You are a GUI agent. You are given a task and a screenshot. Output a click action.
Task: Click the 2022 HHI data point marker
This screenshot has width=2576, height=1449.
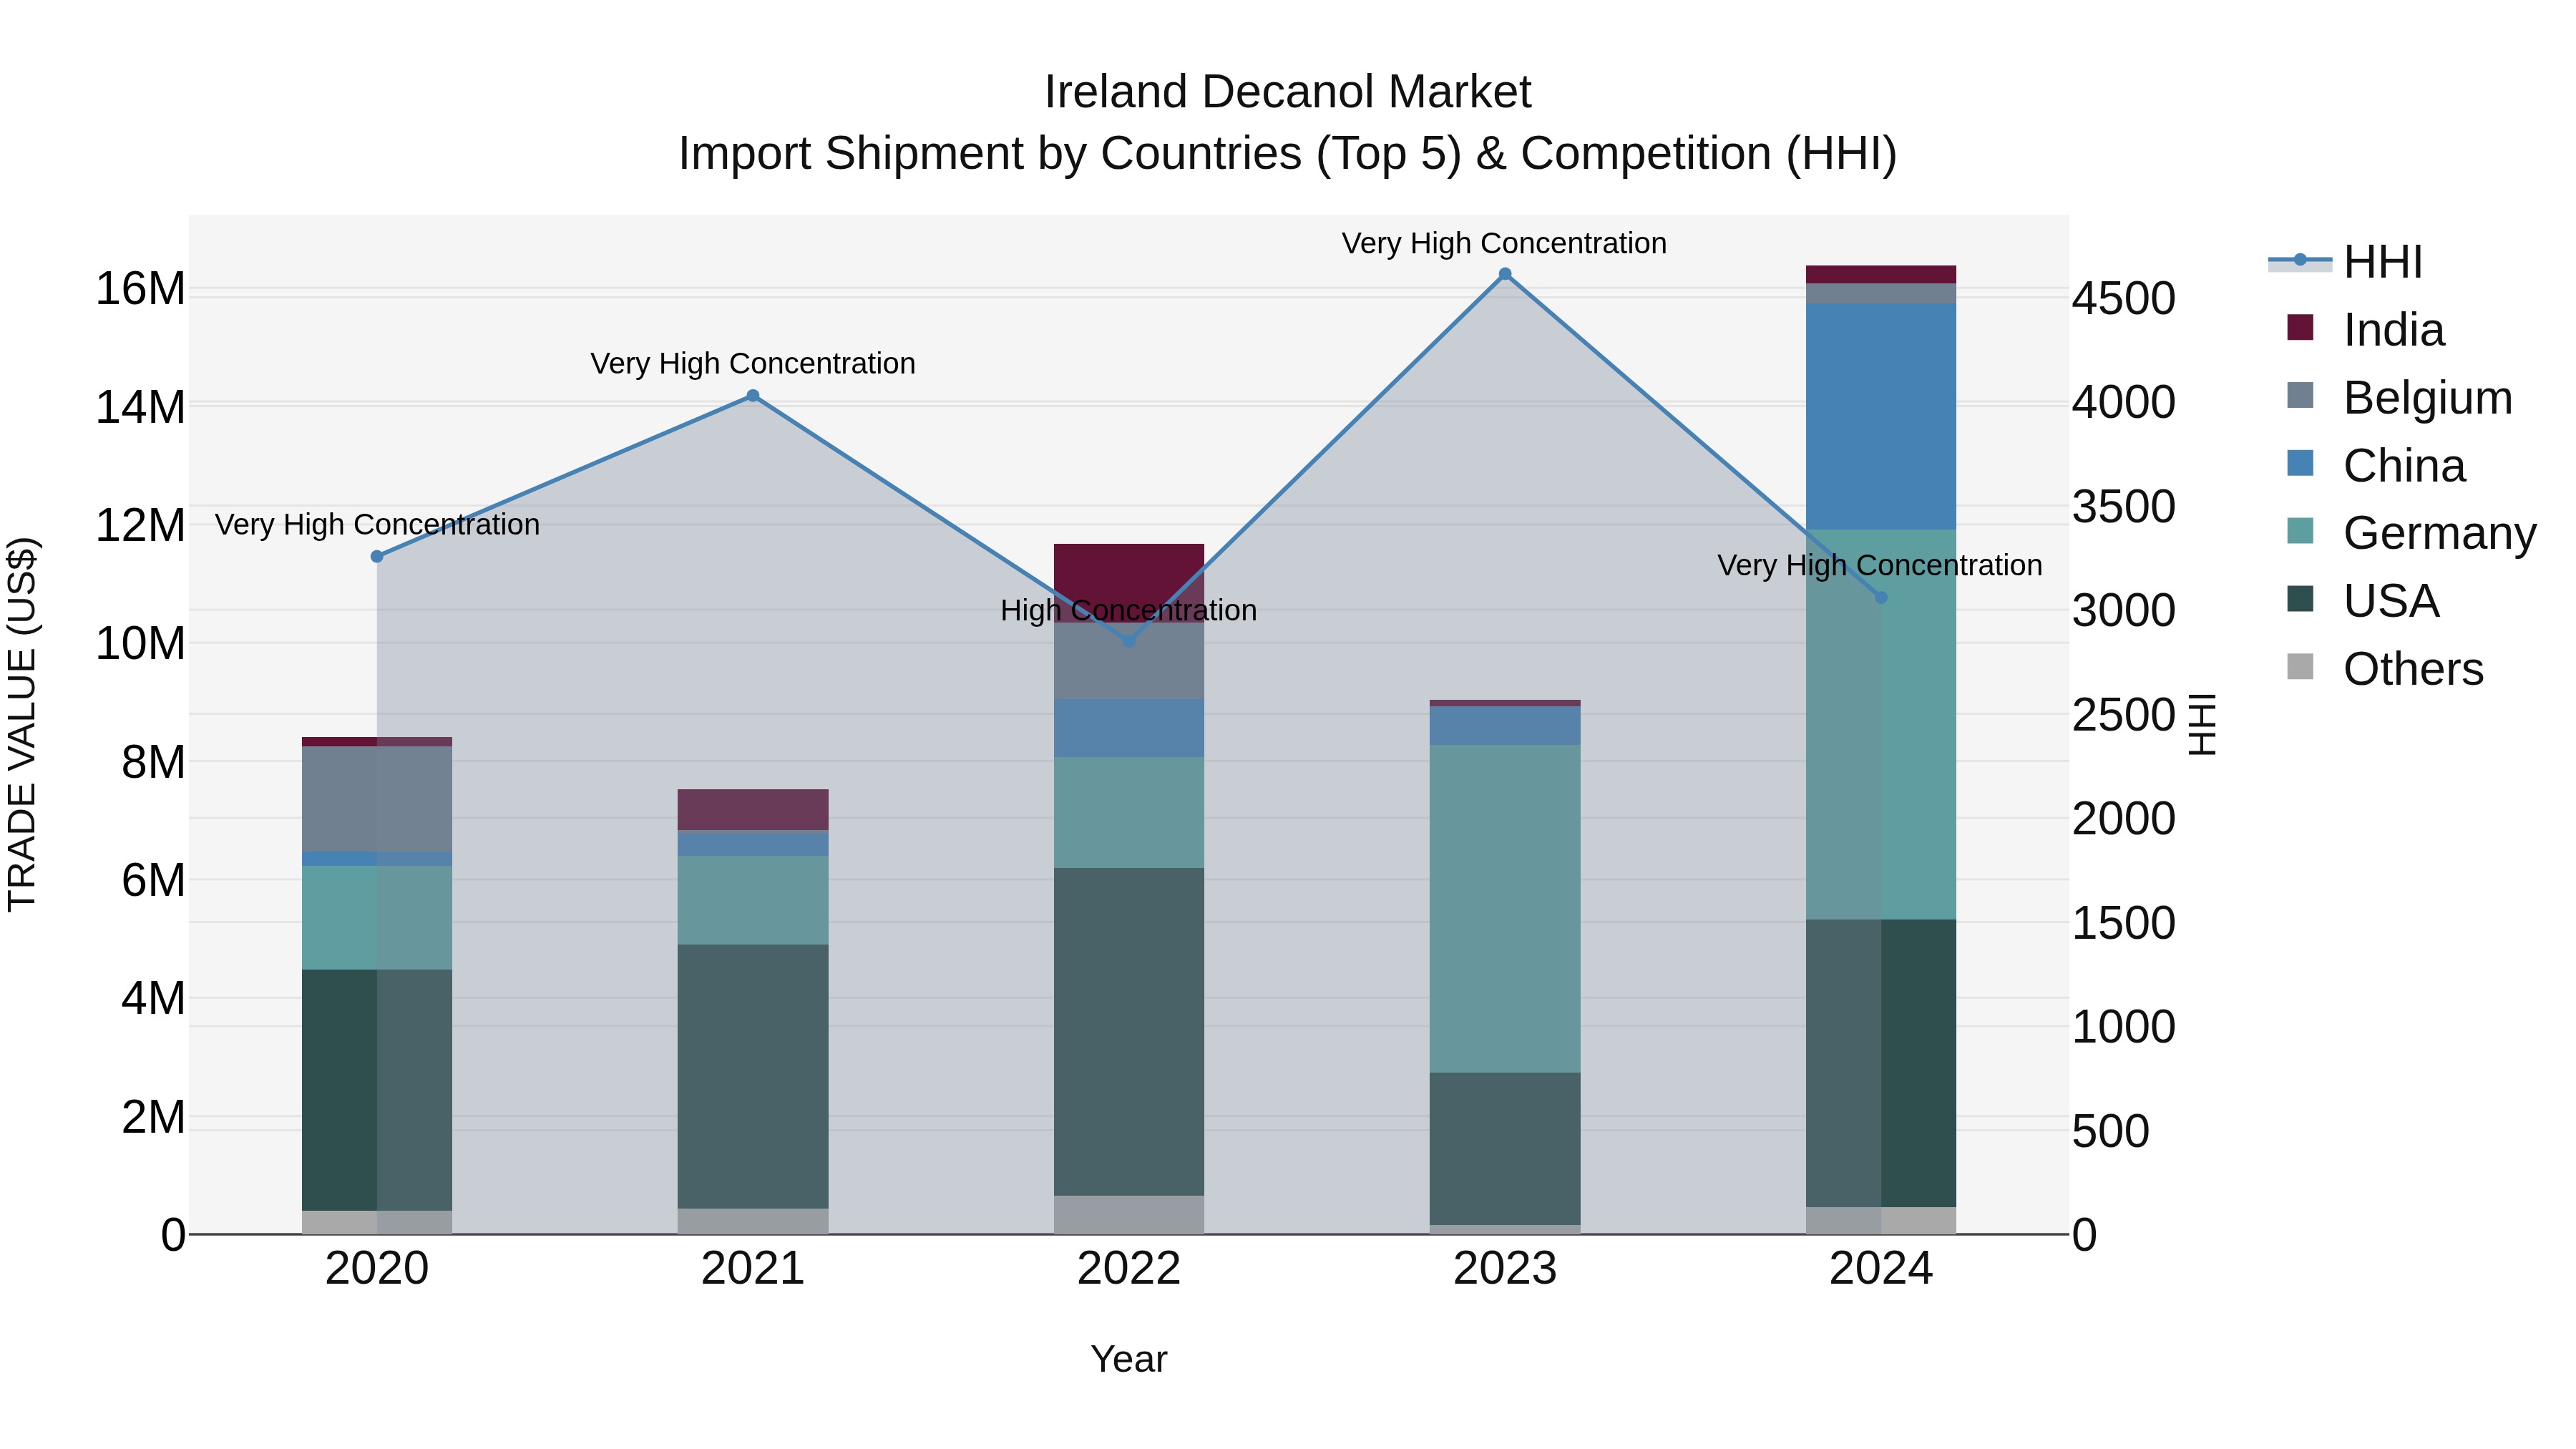coord(1129,641)
